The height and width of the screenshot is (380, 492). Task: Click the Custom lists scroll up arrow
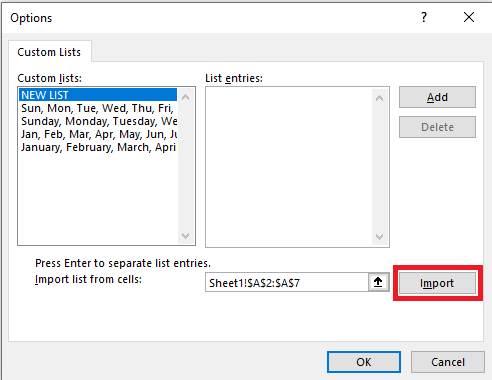pyautogui.click(x=186, y=97)
